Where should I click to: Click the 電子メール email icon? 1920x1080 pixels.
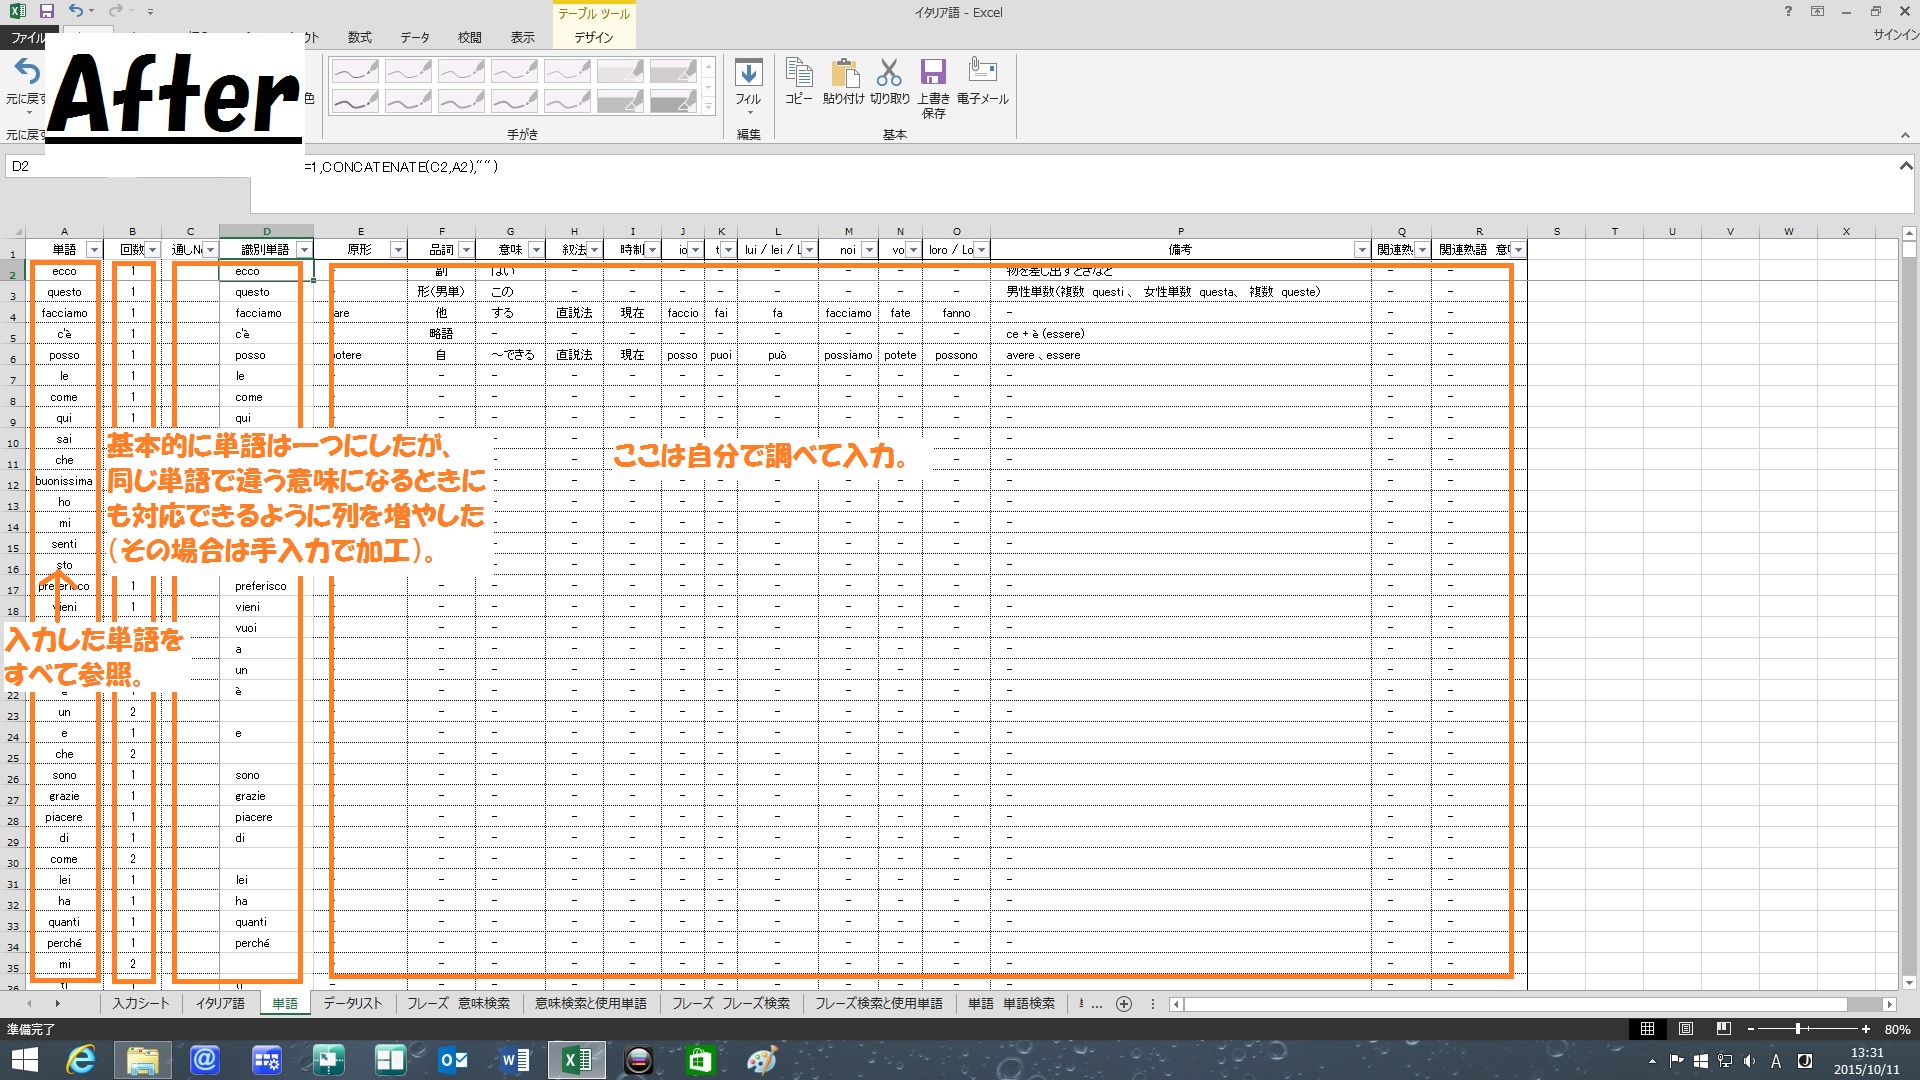(982, 72)
